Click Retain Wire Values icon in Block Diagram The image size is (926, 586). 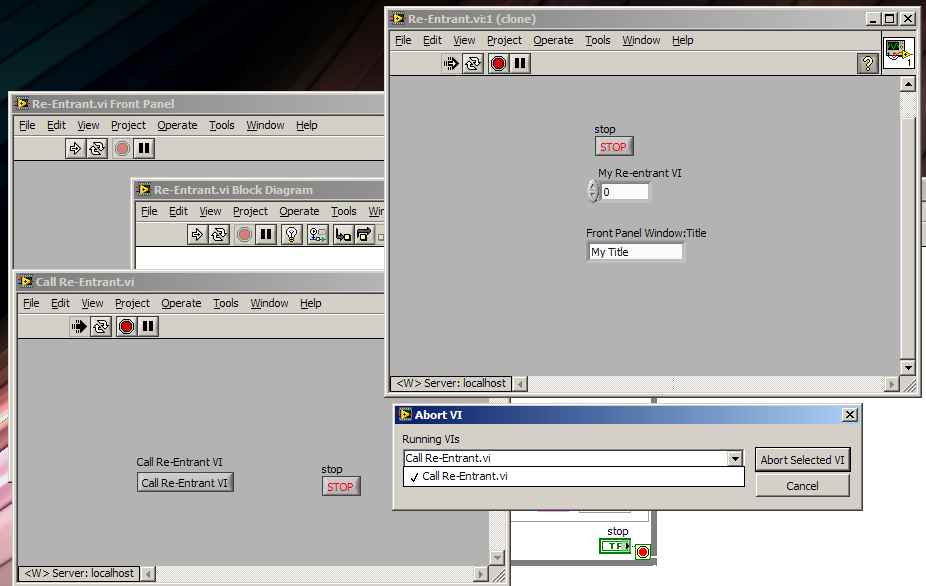tap(318, 234)
